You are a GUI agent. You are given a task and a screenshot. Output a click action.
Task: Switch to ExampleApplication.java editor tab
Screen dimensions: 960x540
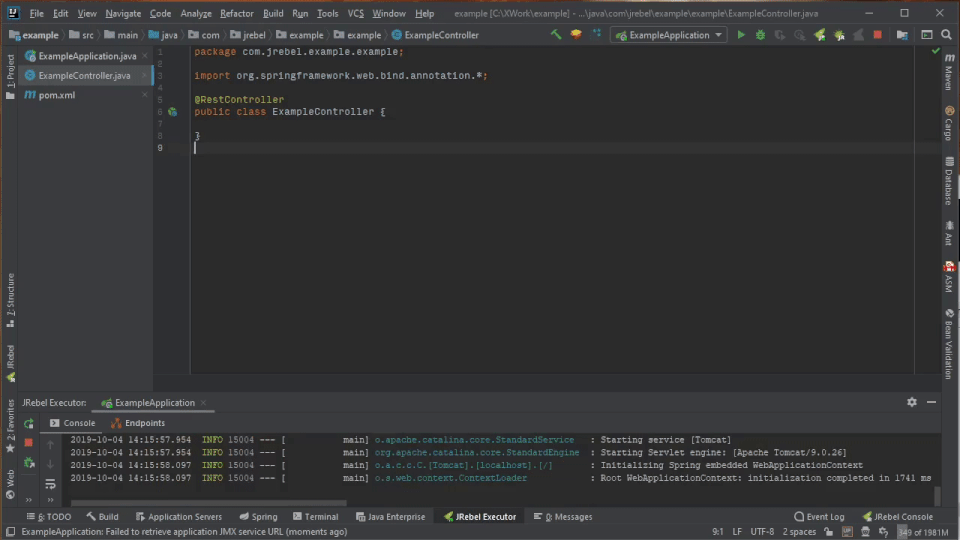[x=87, y=56]
